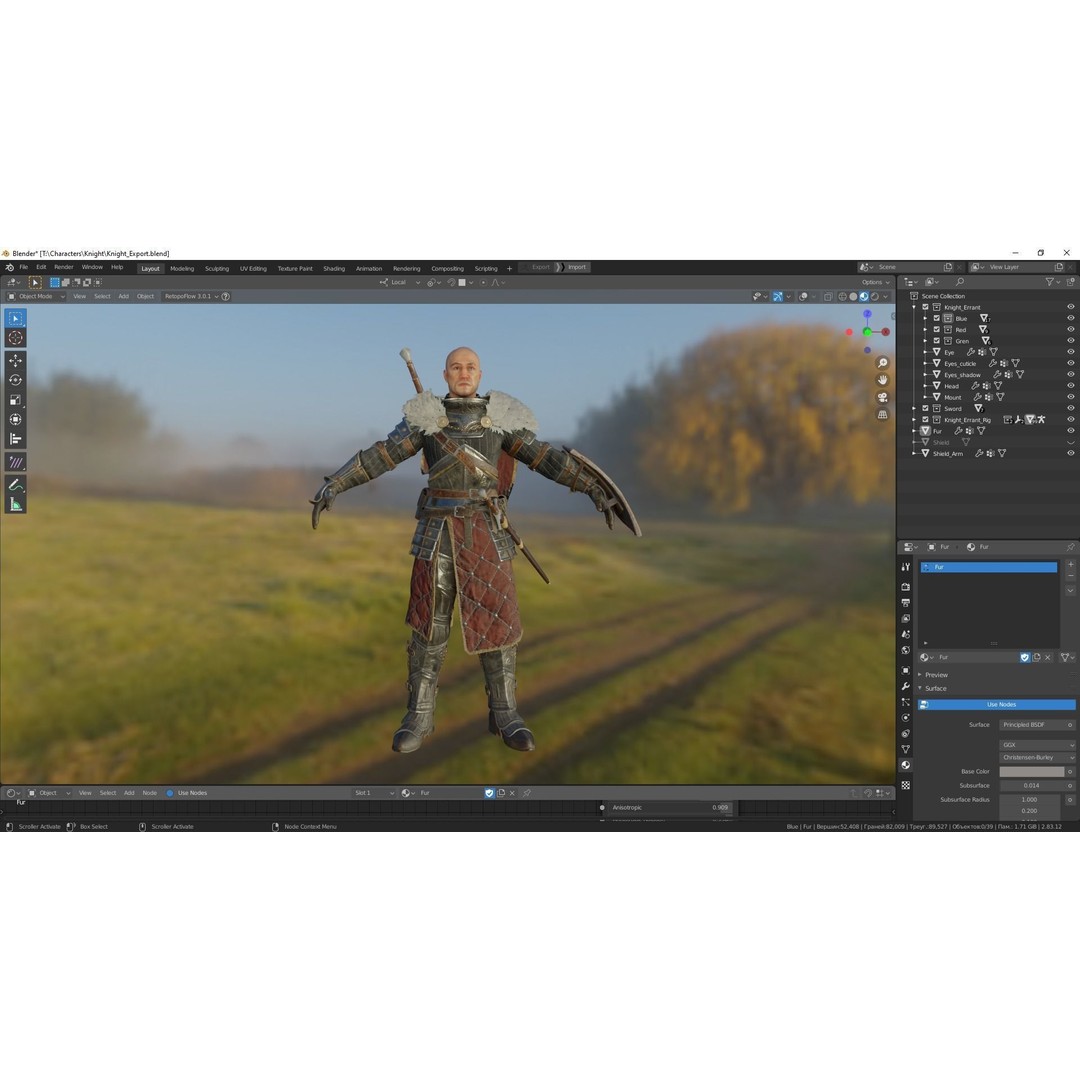Hide the Fur object in outliner
1080x1080 pixels.
click(1070, 430)
